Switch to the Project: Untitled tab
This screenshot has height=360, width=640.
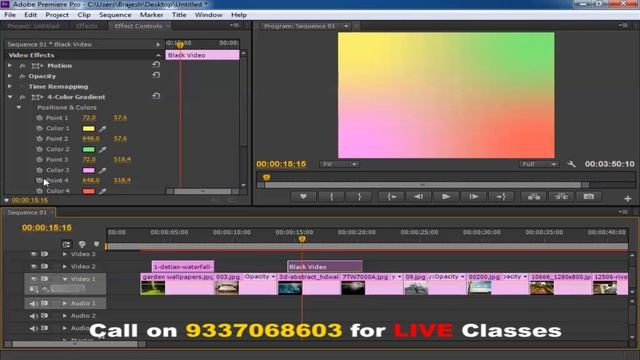pos(33,26)
